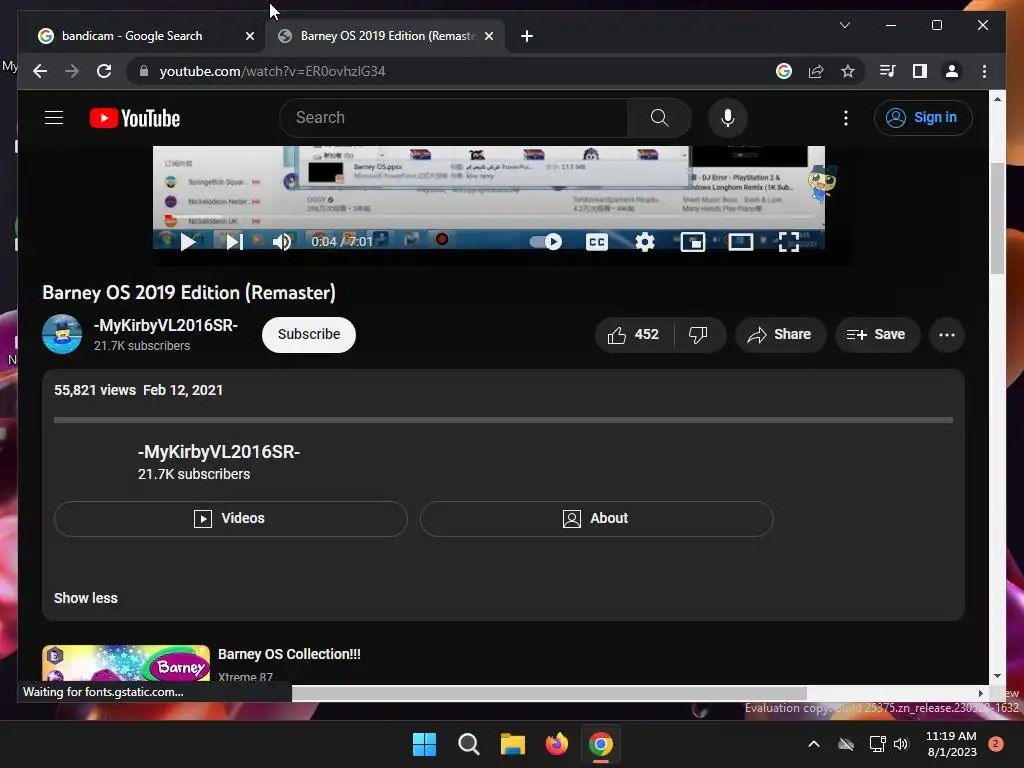Close the Barney OS 2019 Edition tab
Screen dimensions: 1024x768
click(488, 37)
